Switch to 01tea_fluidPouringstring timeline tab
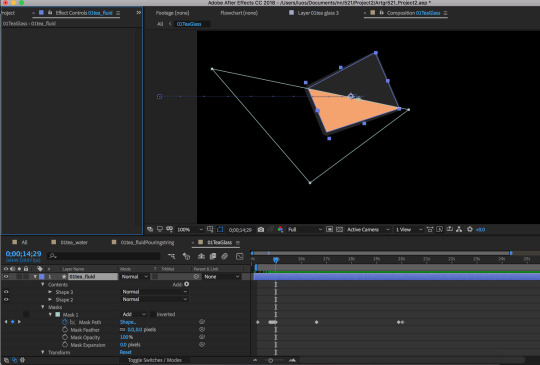 point(143,242)
